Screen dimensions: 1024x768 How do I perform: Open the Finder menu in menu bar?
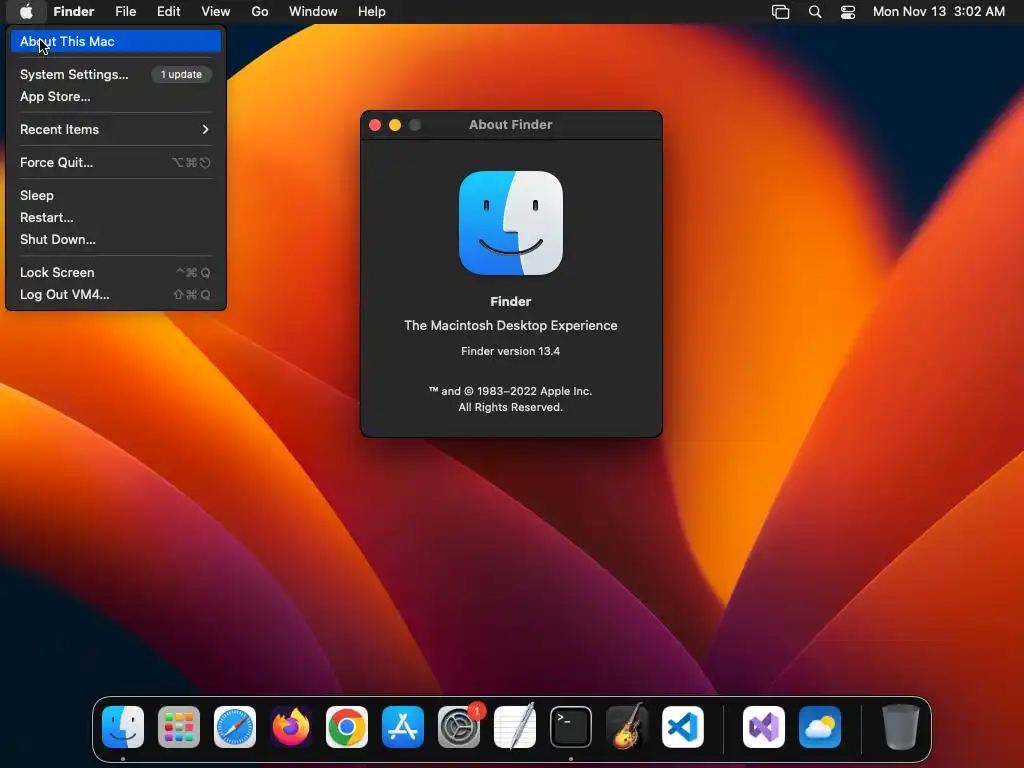click(x=74, y=12)
